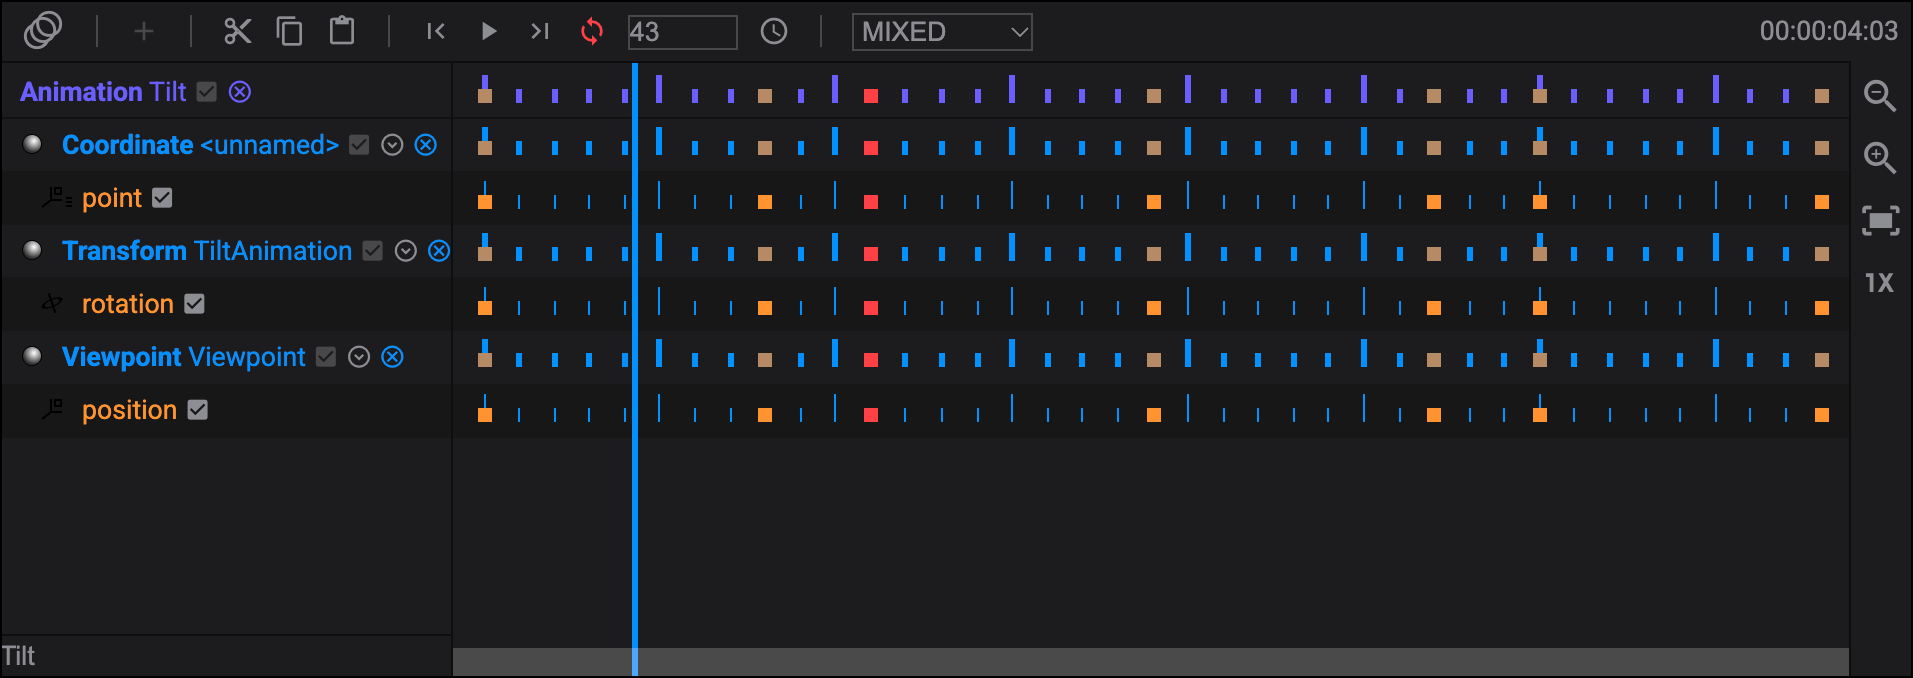Click the cut scissors icon

pyautogui.click(x=237, y=31)
